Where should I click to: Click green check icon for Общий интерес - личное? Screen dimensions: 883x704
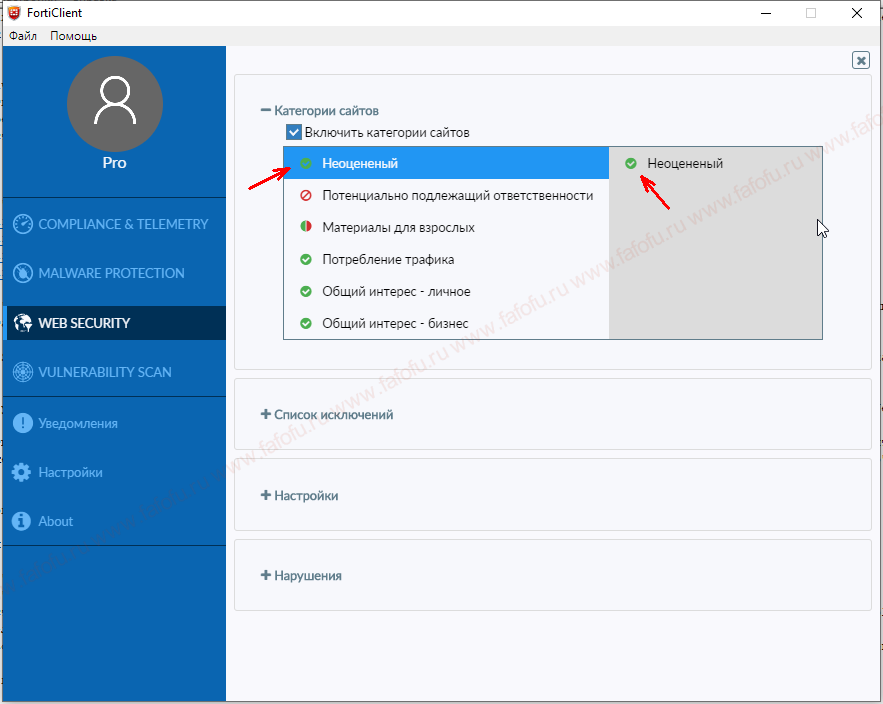[306, 291]
